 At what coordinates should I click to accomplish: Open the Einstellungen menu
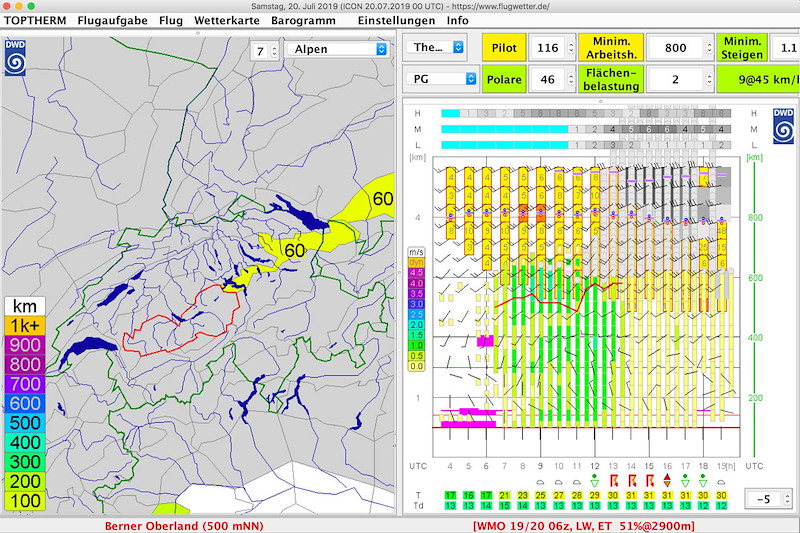click(396, 20)
